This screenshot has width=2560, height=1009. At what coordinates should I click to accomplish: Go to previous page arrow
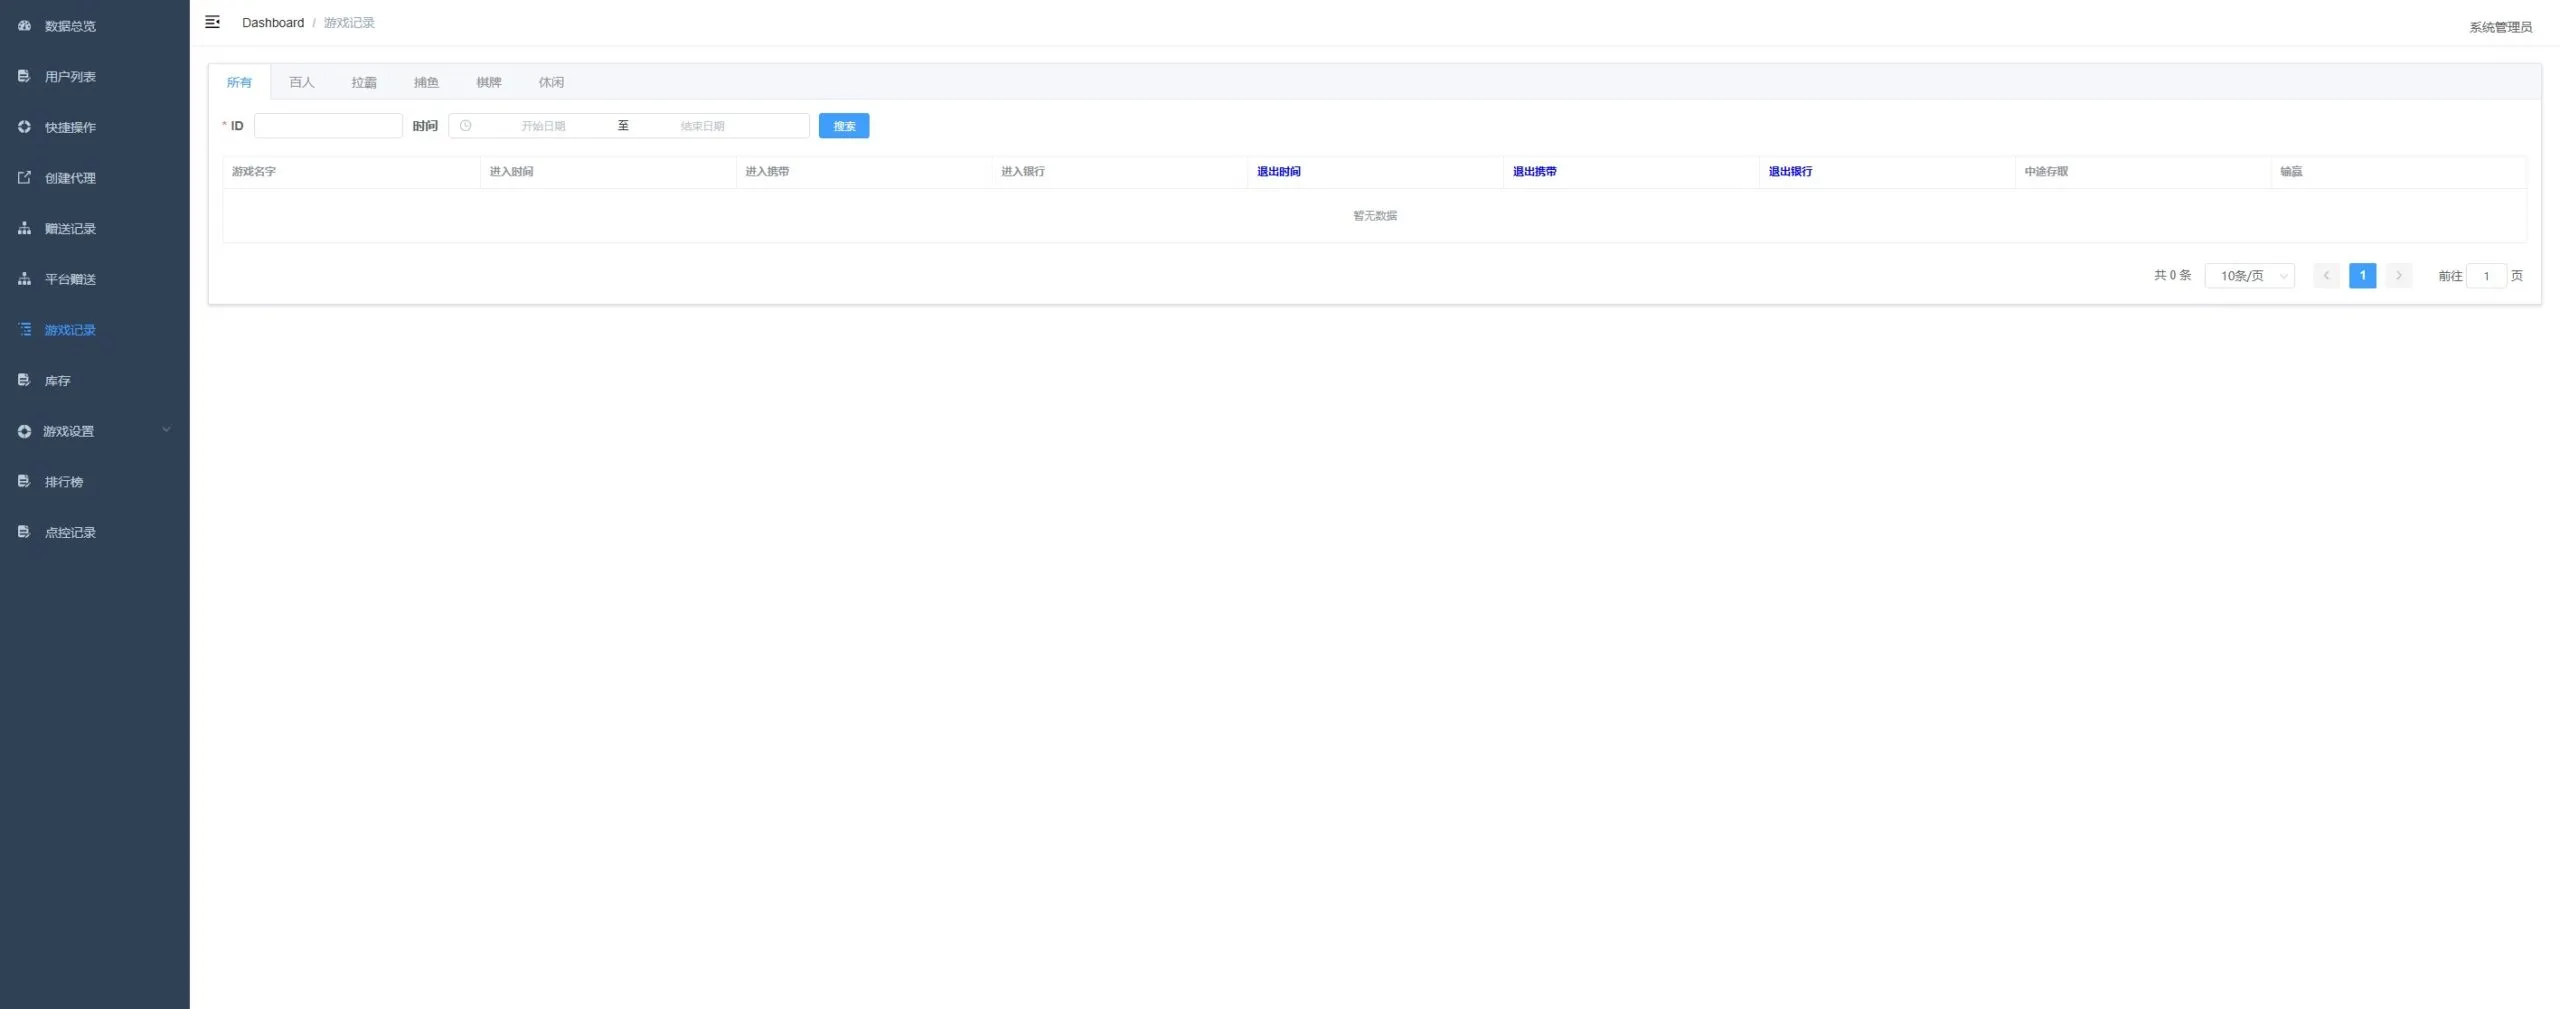pos(2326,275)
